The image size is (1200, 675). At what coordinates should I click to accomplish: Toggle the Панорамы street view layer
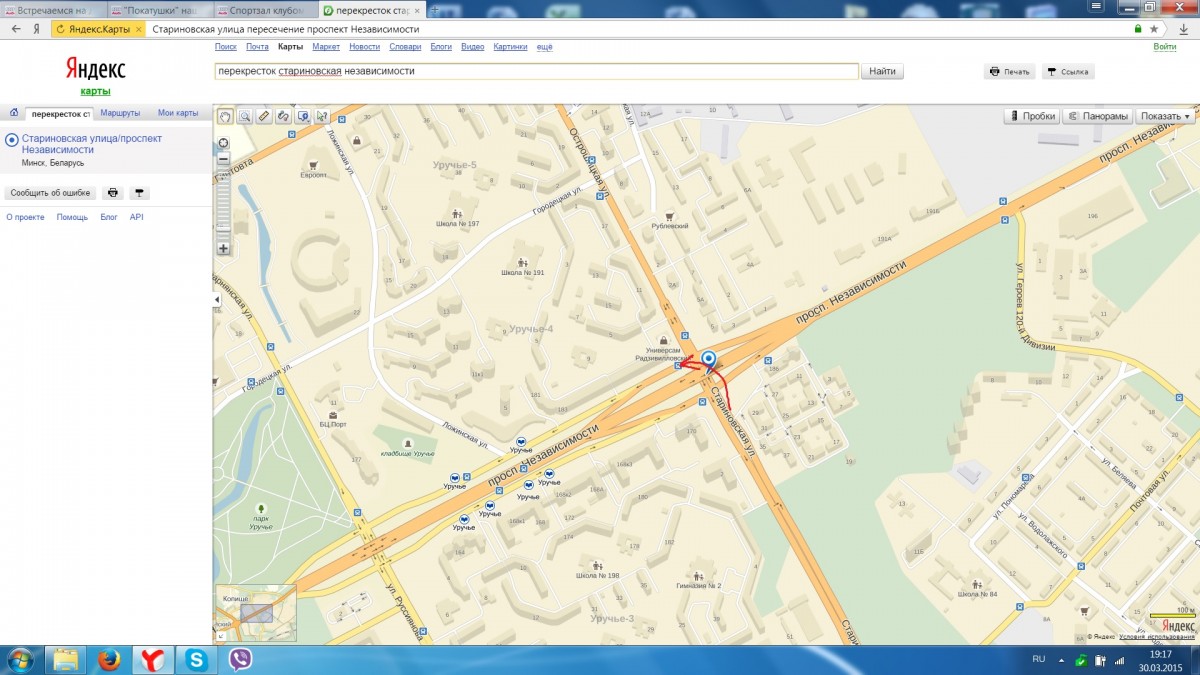tap(1098, 116)
